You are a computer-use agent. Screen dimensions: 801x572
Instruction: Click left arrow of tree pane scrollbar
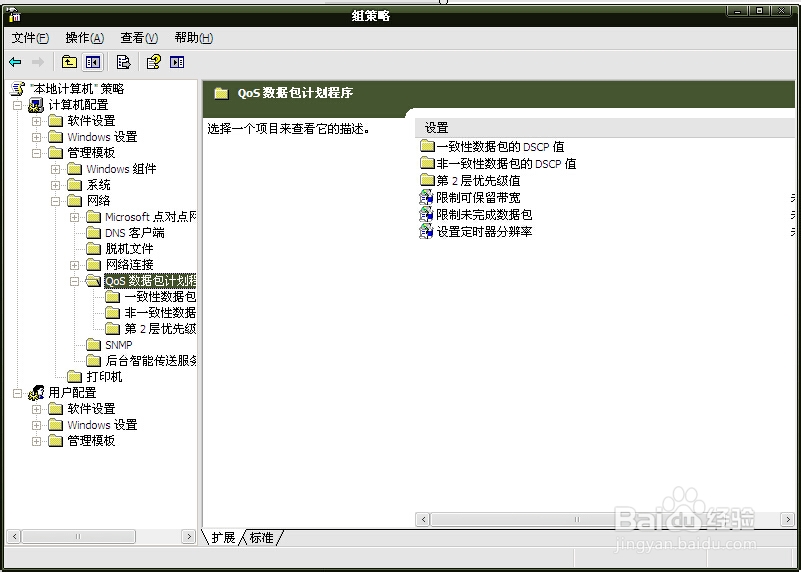[14, 536]
